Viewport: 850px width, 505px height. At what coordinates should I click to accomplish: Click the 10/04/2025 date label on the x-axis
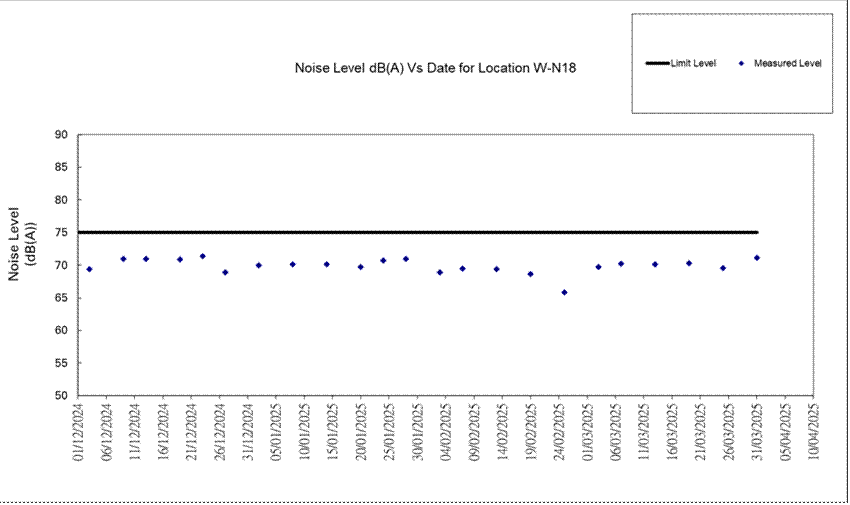pos(814,428)
